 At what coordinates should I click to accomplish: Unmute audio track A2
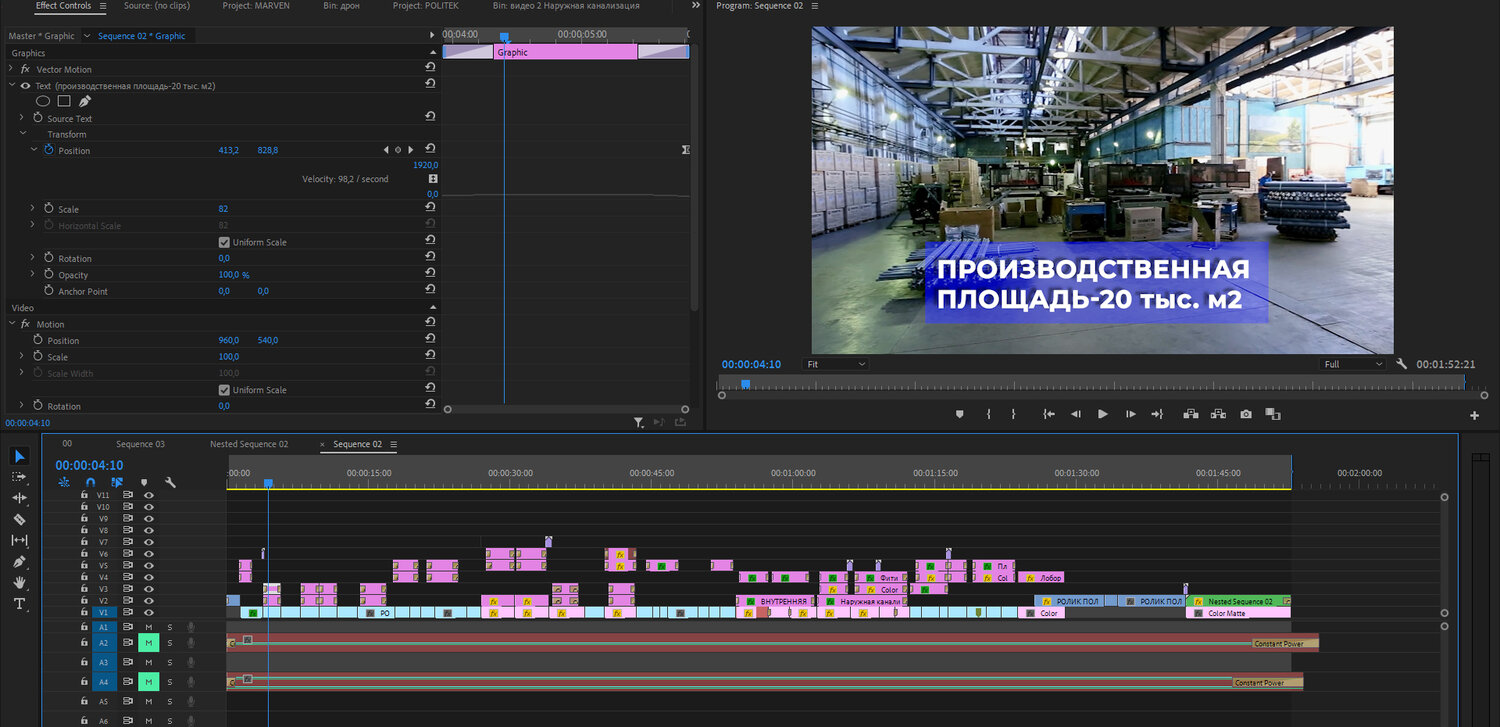pyautogui.click(x=148, y=643)
